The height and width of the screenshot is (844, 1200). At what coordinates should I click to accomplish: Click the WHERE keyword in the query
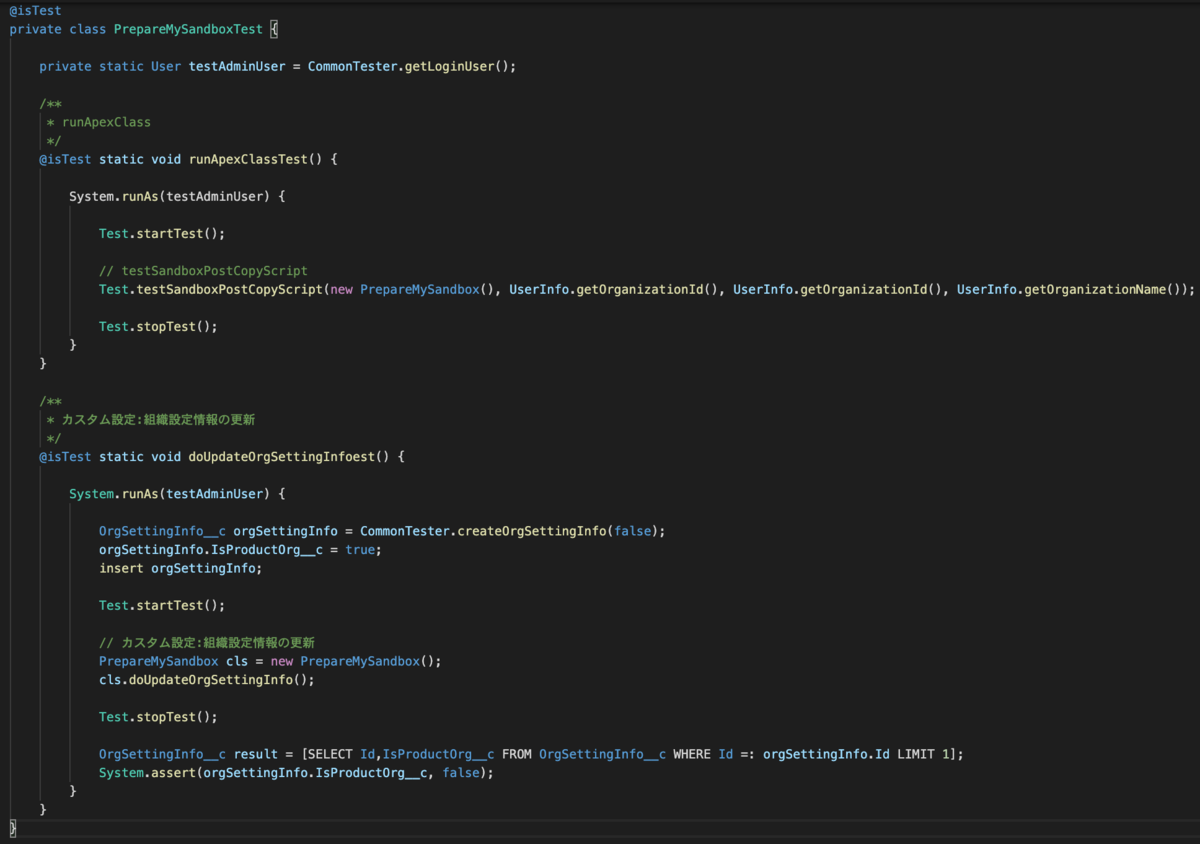tap(692, 754)
